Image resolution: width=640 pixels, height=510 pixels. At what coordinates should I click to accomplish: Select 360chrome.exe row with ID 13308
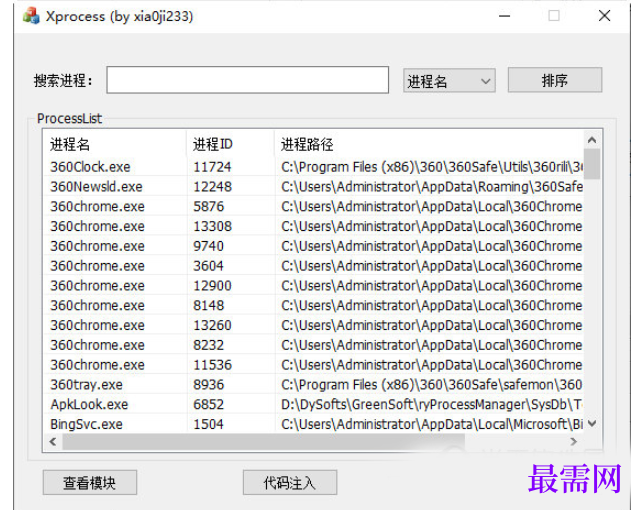click(313, 226)
